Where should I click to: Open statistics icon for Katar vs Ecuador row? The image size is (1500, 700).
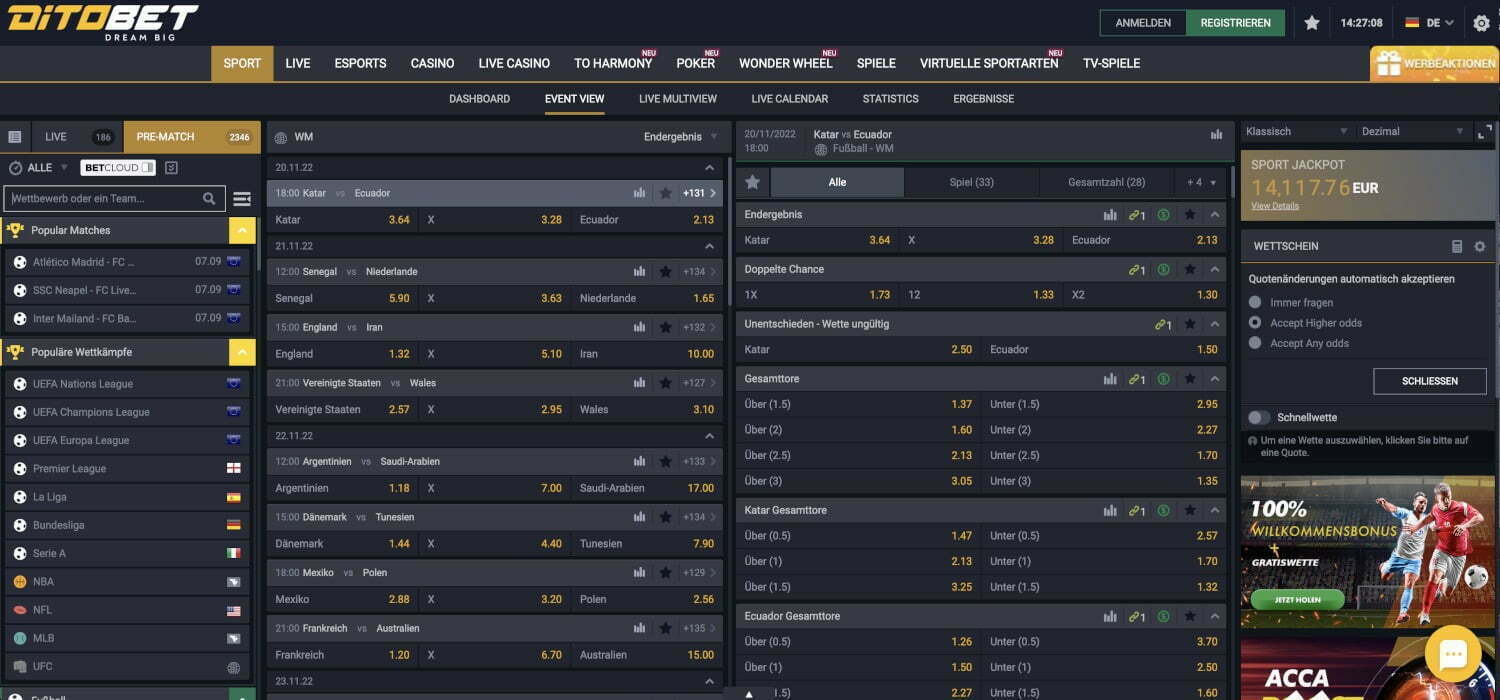tap(639, 193)
